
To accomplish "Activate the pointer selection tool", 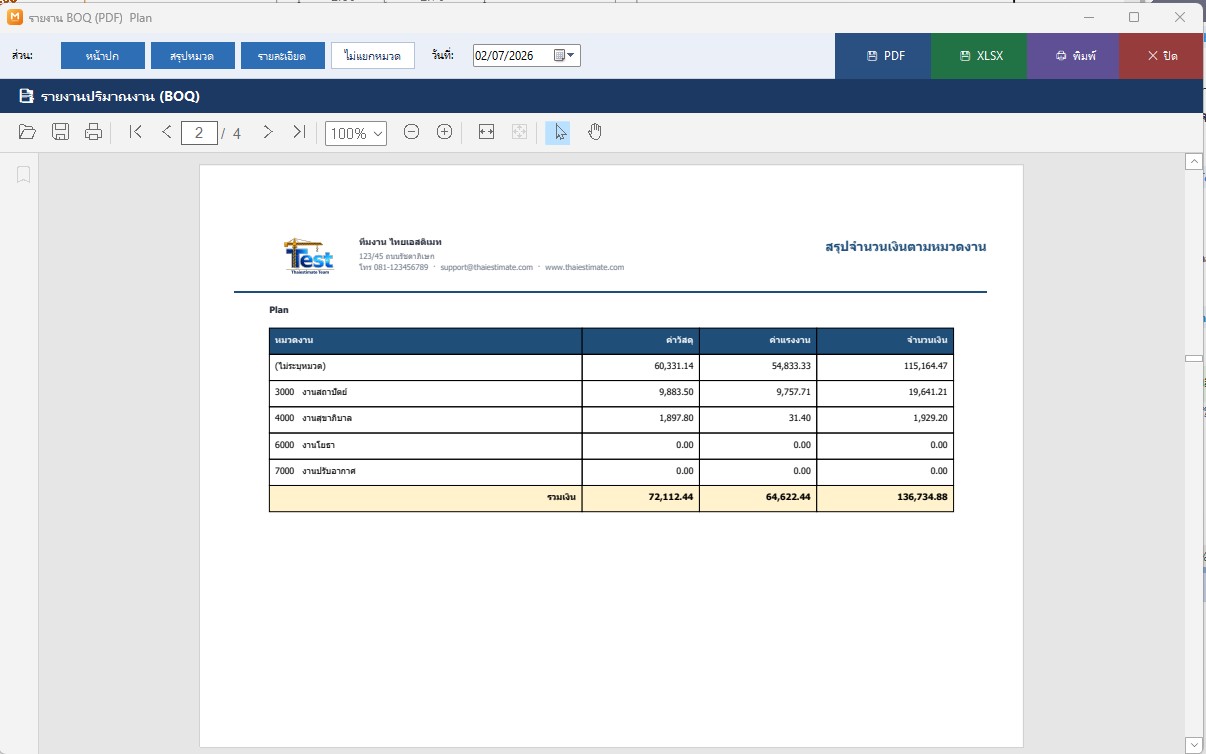I will pos(558,132).
